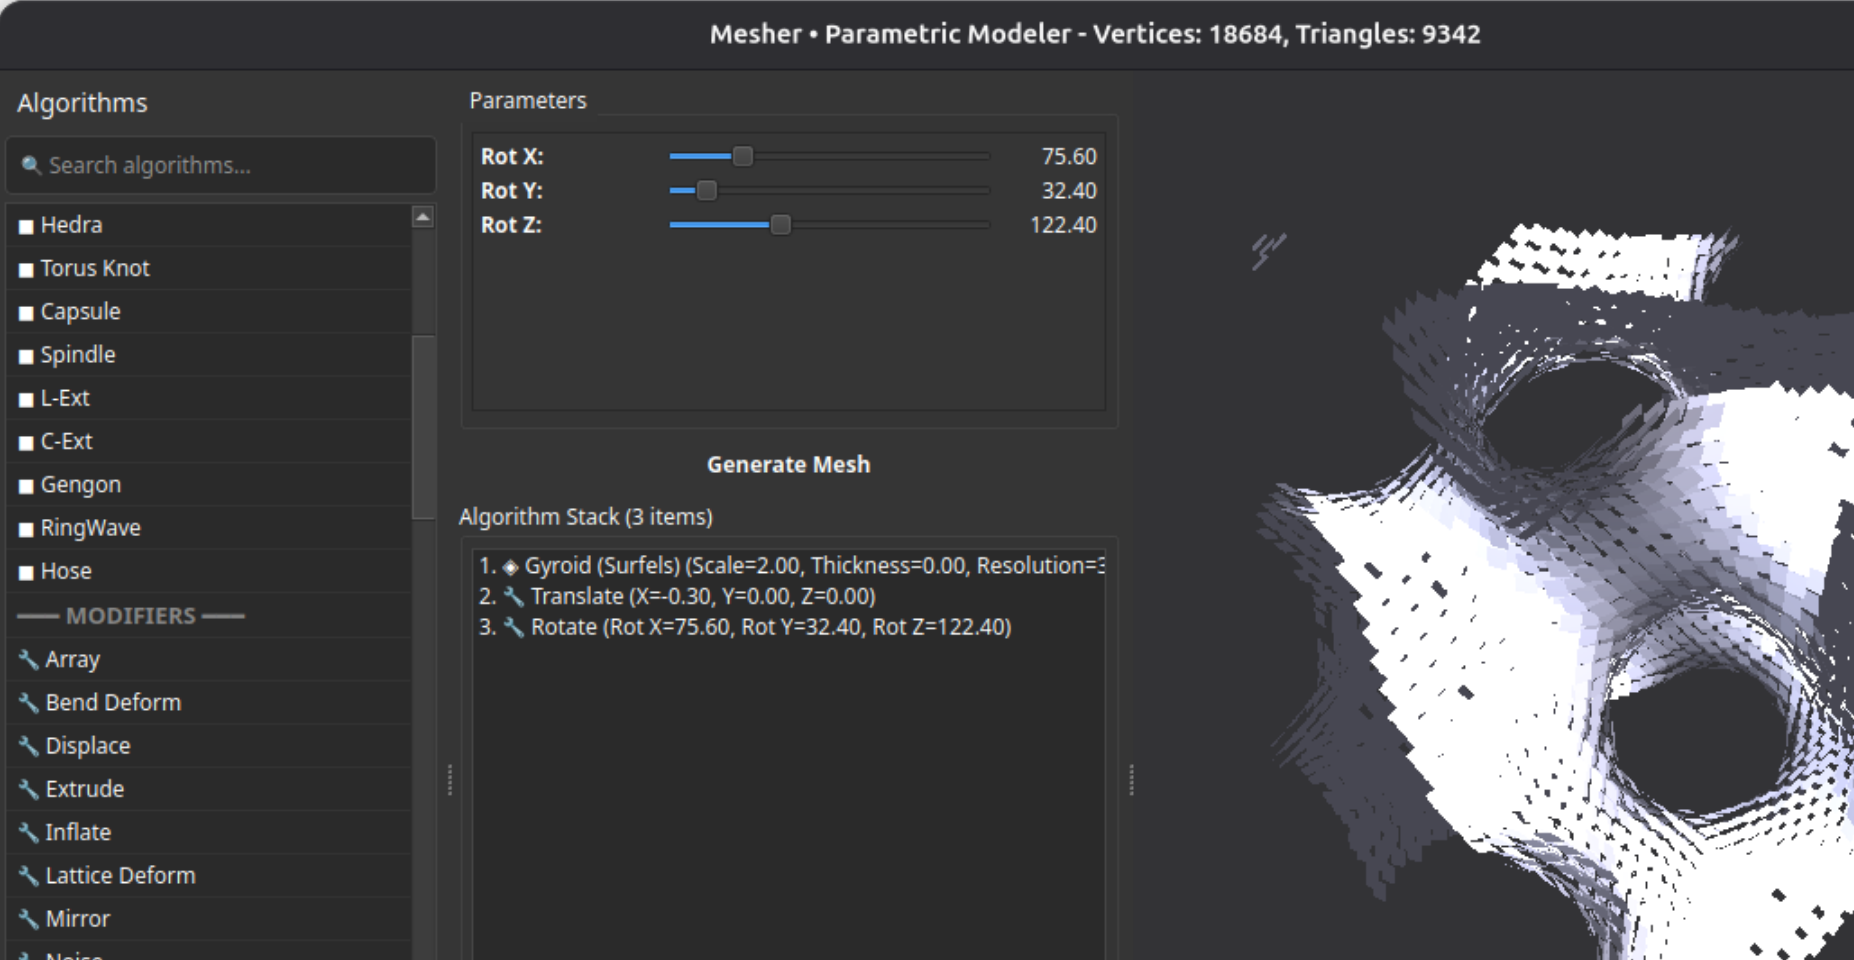Click the Generate Mesh button
Viewport: 1854px width, 960px height.
point(788,464)
